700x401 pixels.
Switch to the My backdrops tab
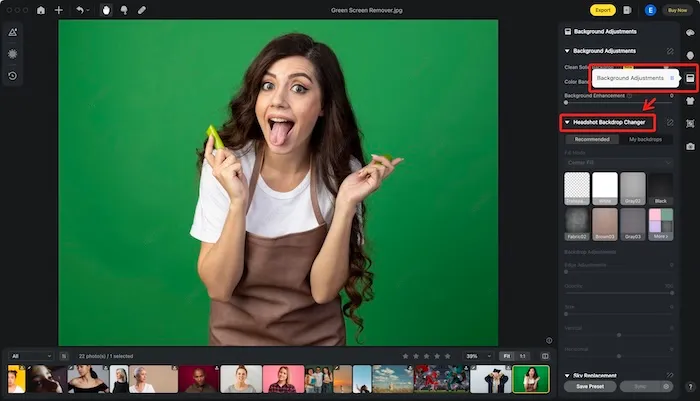pyautogui.click(x=645, y=139)
